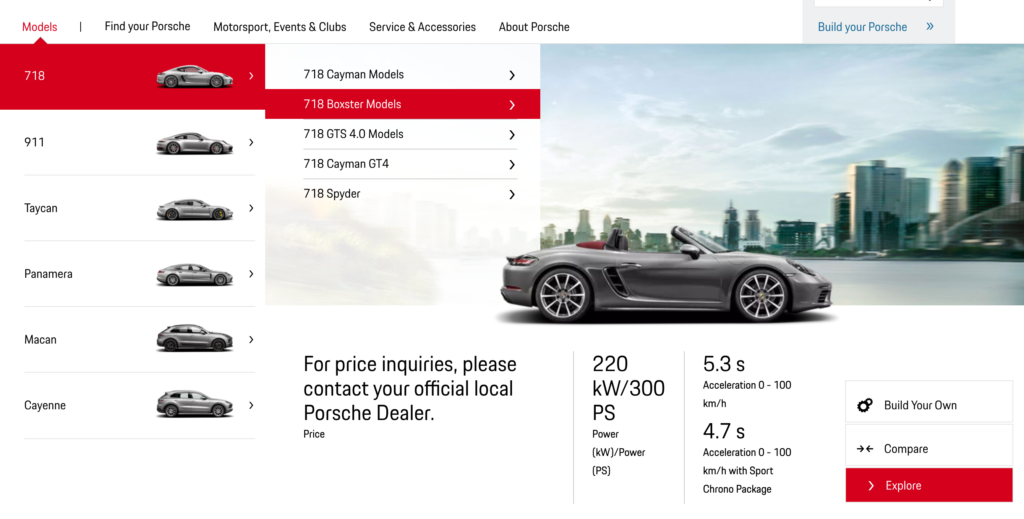This screenshot has height=519, width=1024.
Task: Click the search field above Build your Porsche
Action: [x=878, y=3]
